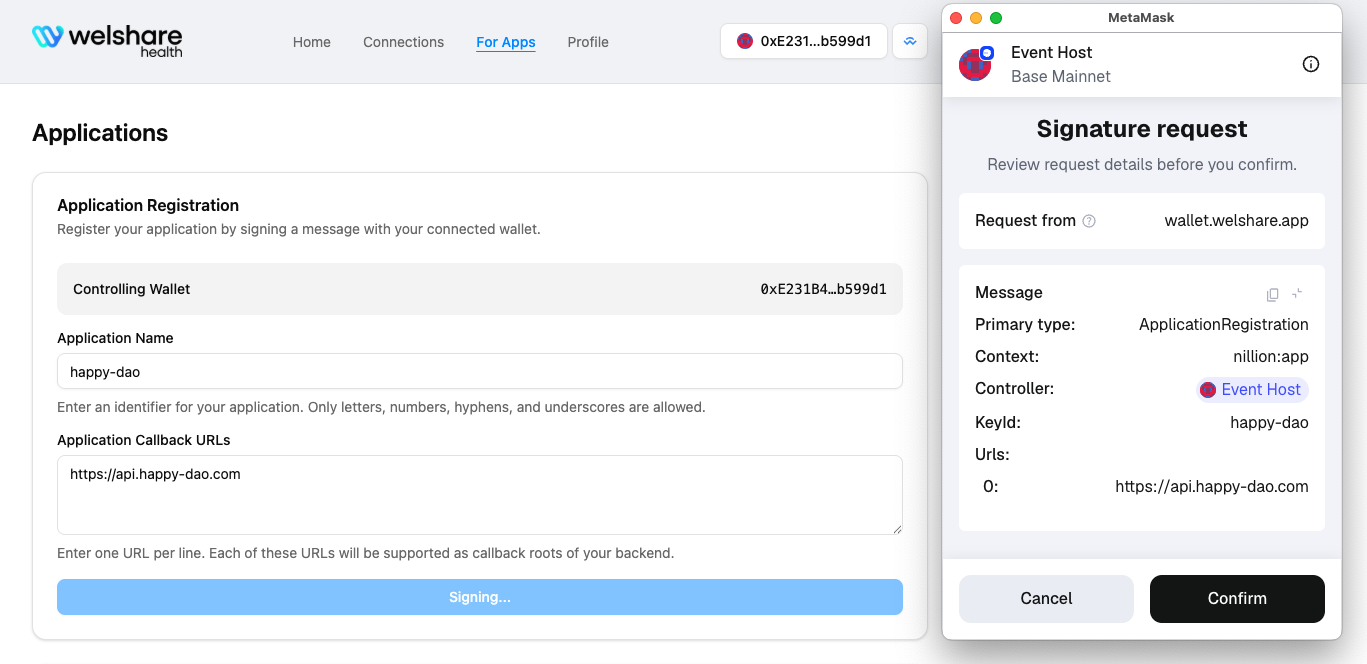Click the Event Host account avatar in MetaMask
The width and height of the screenshot is (1367, 664).
975,64
